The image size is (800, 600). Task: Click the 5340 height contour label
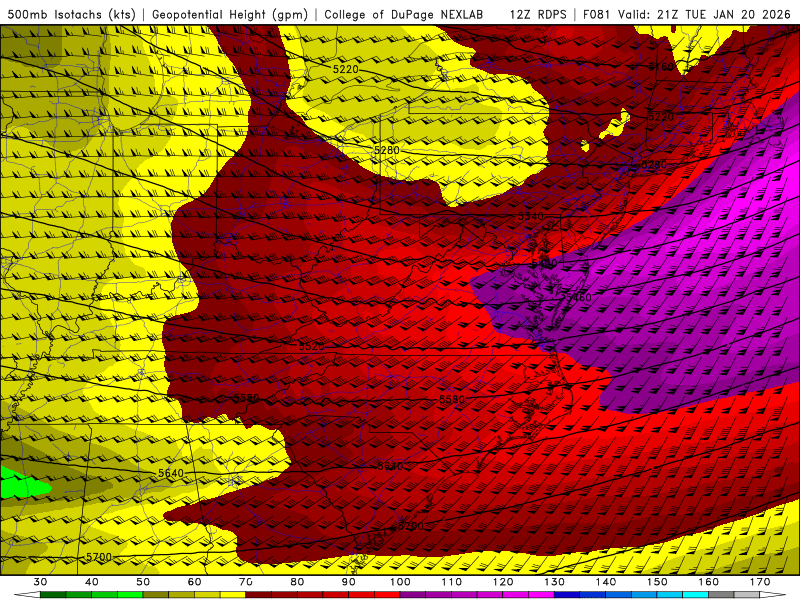coord(531,216)
